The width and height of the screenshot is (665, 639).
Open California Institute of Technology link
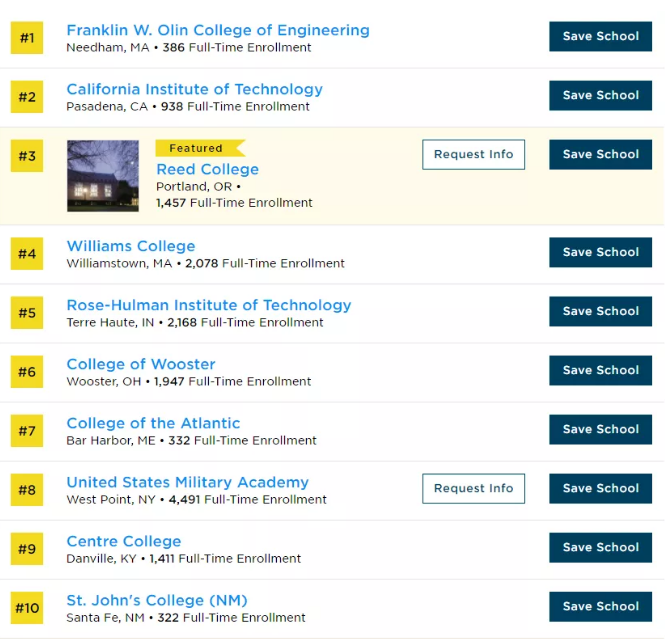[x=194, y=89]
